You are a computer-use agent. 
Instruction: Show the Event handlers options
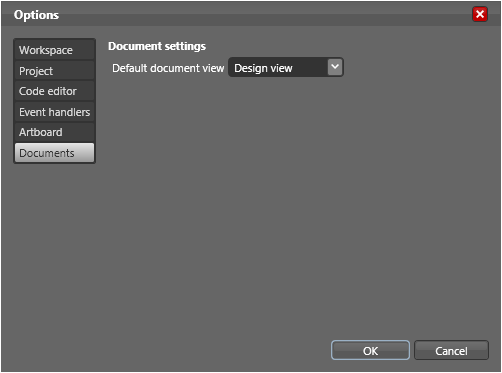[x=54, y=112]
